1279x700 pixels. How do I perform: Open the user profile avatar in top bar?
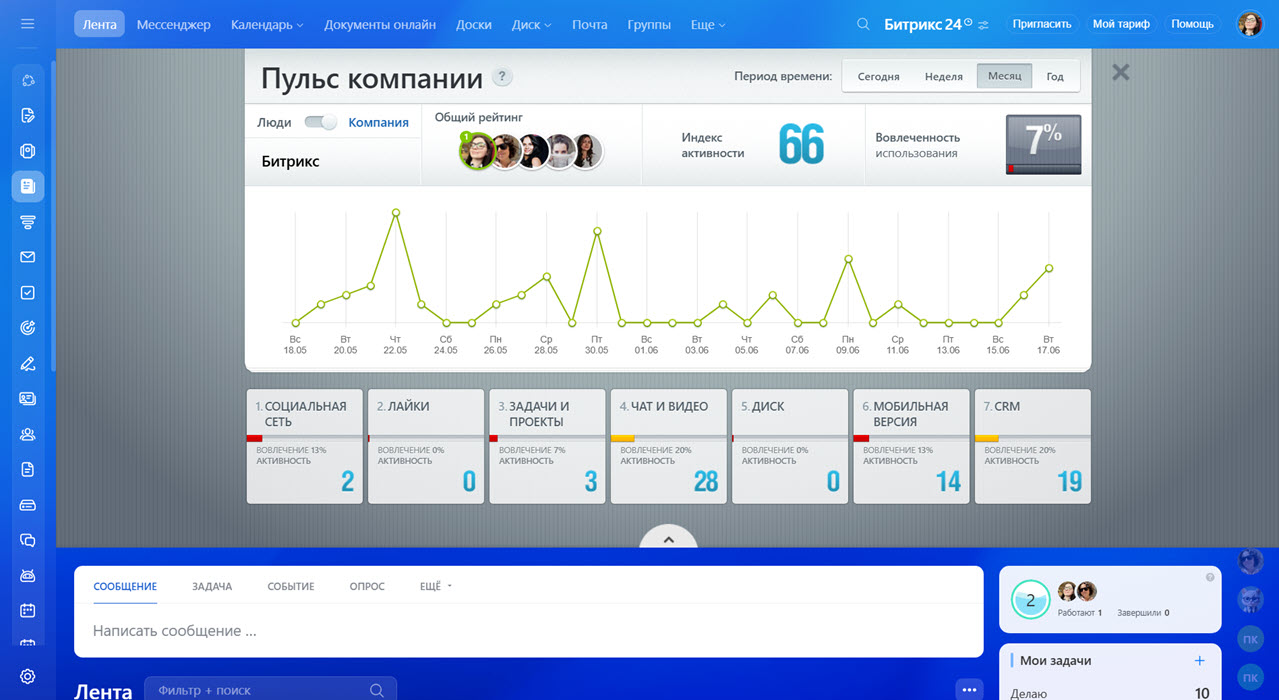click(x=1250, y=24)
